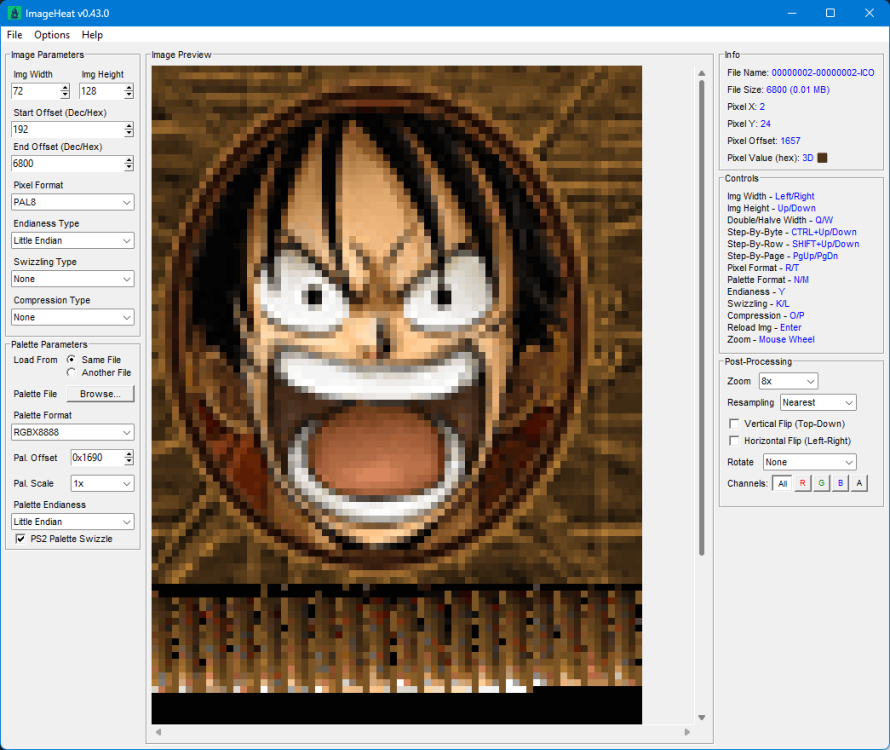Click the Luffy face image preview
This screenshot has width=890, height=750.
pos(397,395)
